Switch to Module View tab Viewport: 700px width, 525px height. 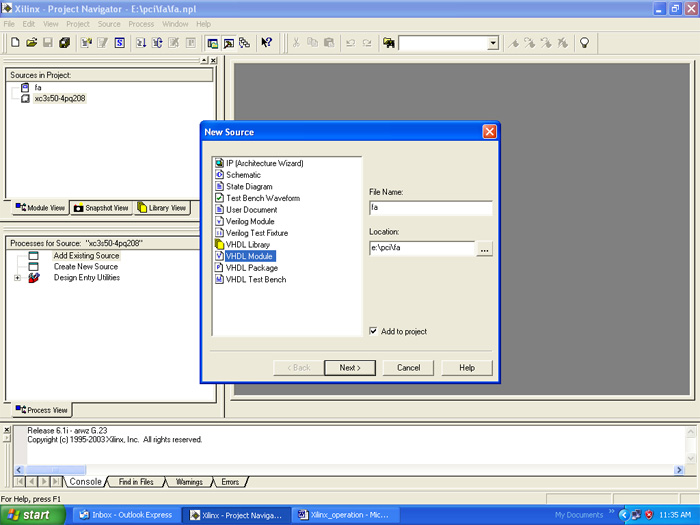(x=41, y=208)
